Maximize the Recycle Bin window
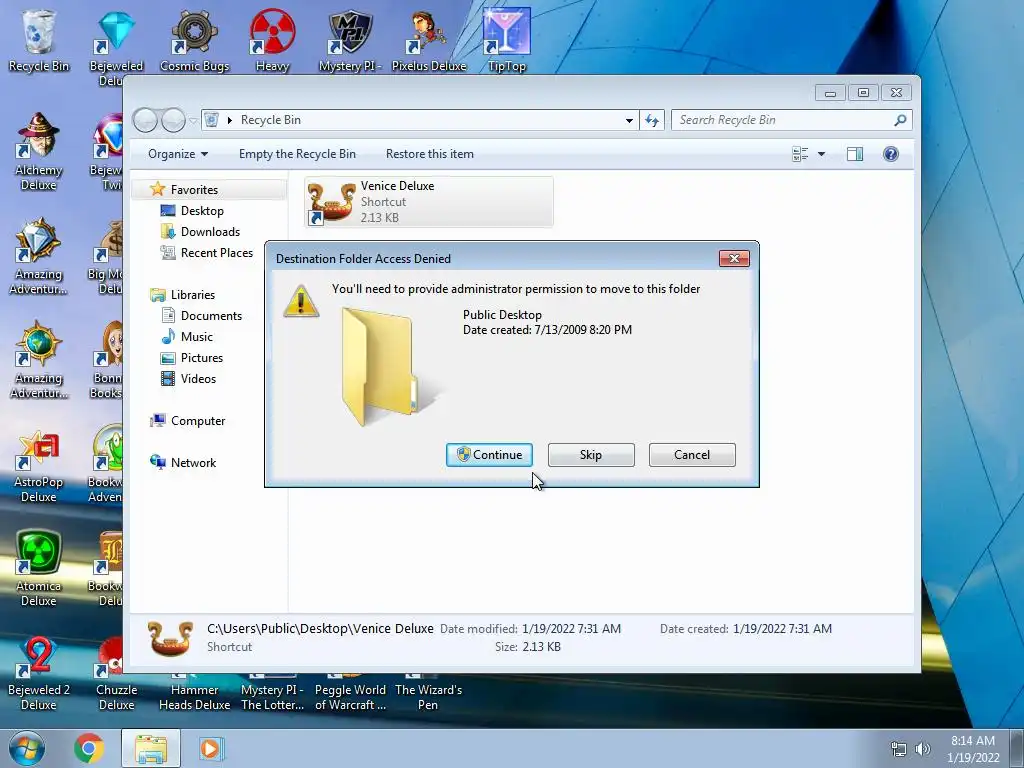The image size is (1024, 768). tap(863, 93)
